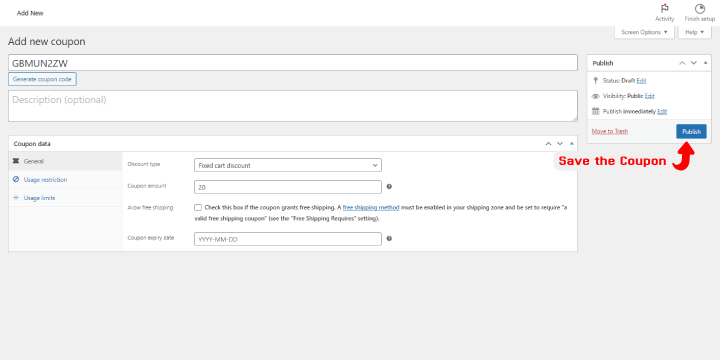Collapse the Coupon data panel

click(571, 144)
